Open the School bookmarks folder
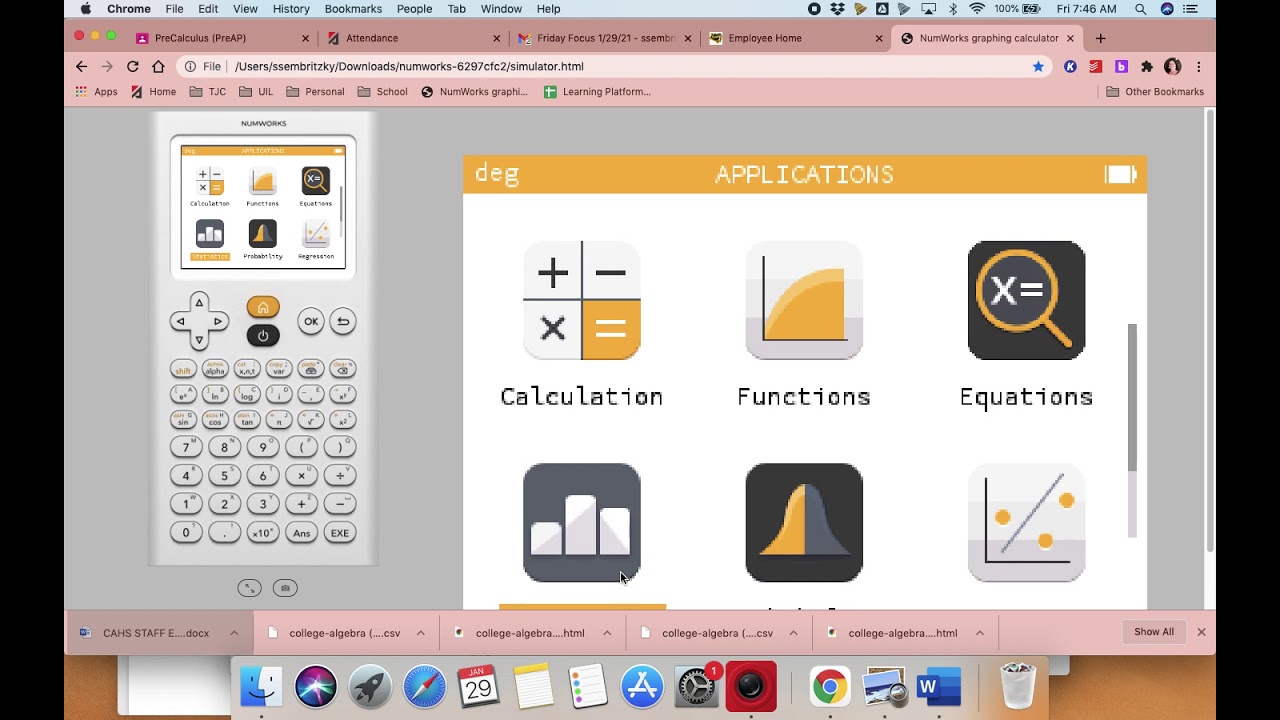 pyautogui.click(x=382, y=92)
